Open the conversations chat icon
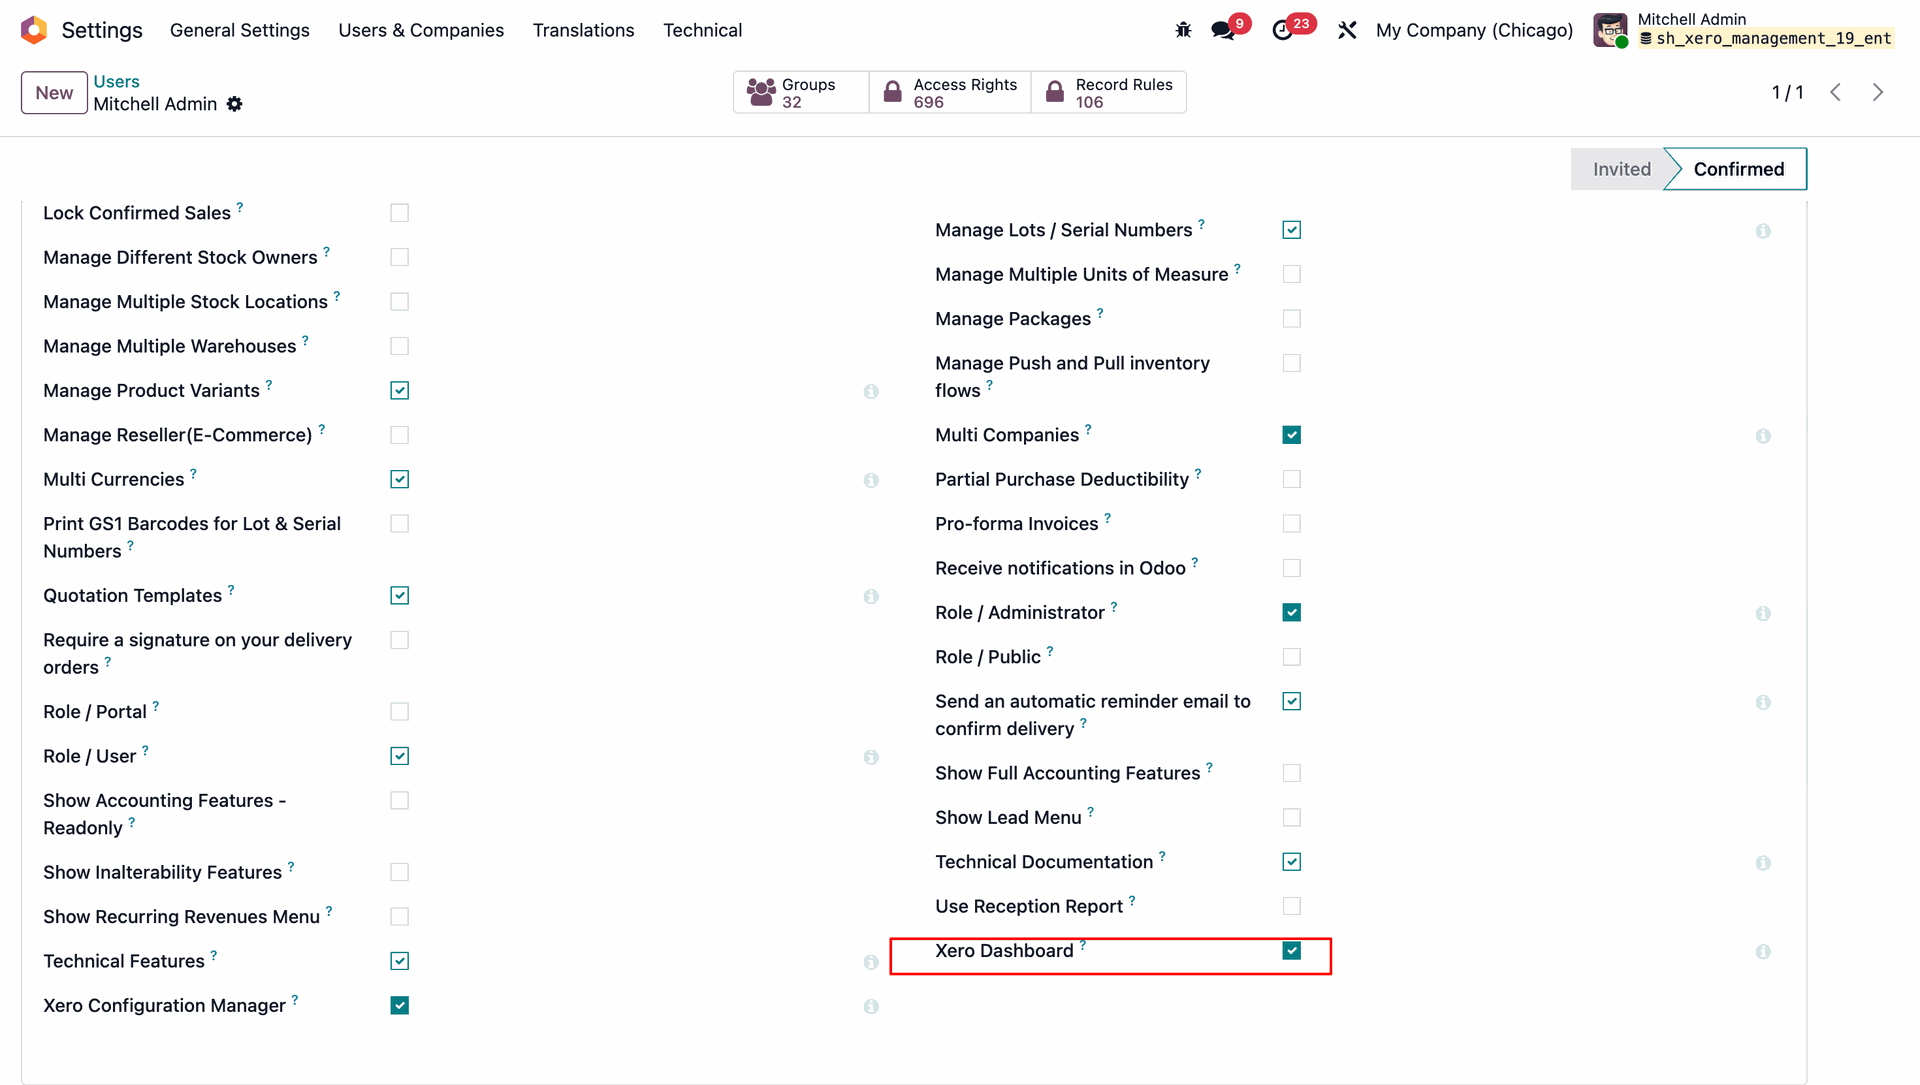This screenshot has width=1920, height=1085. coord(1222,30)
